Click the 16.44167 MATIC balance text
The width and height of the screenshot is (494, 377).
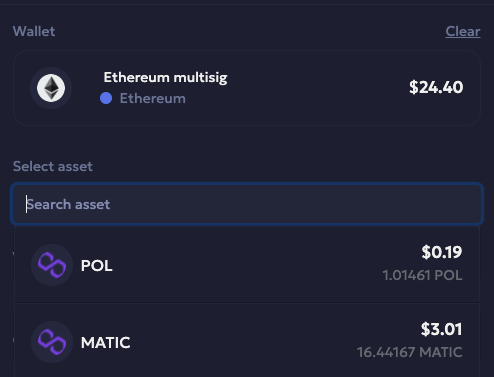[x=410, y=352]
